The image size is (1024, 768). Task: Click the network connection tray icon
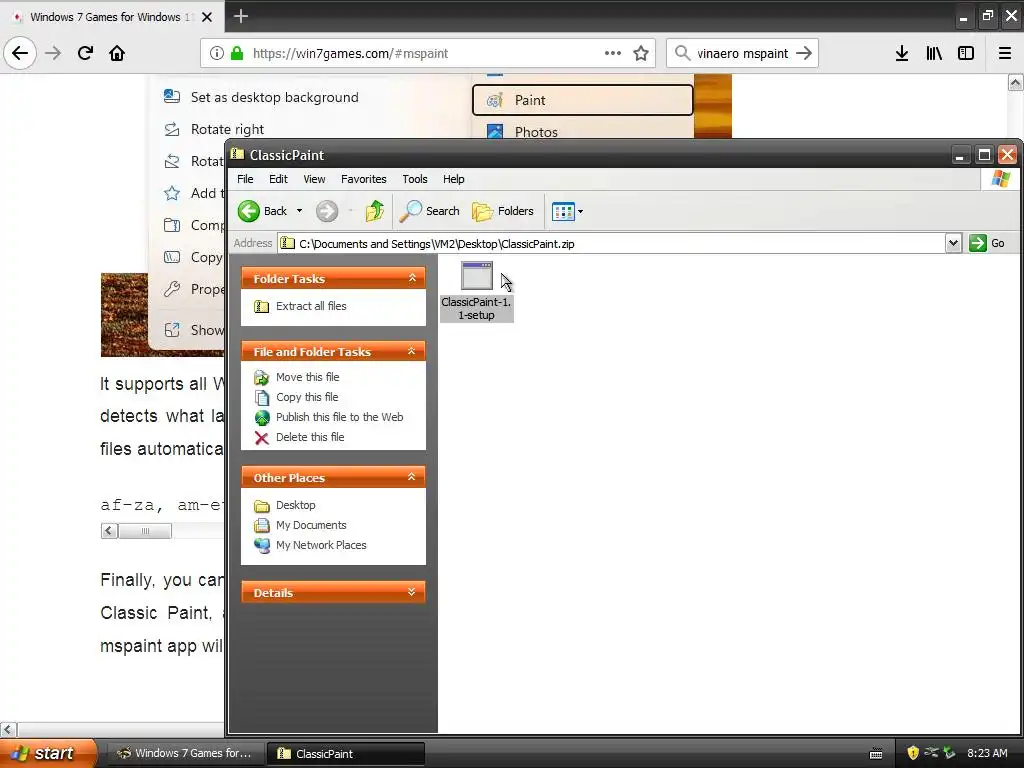(931, 753)
